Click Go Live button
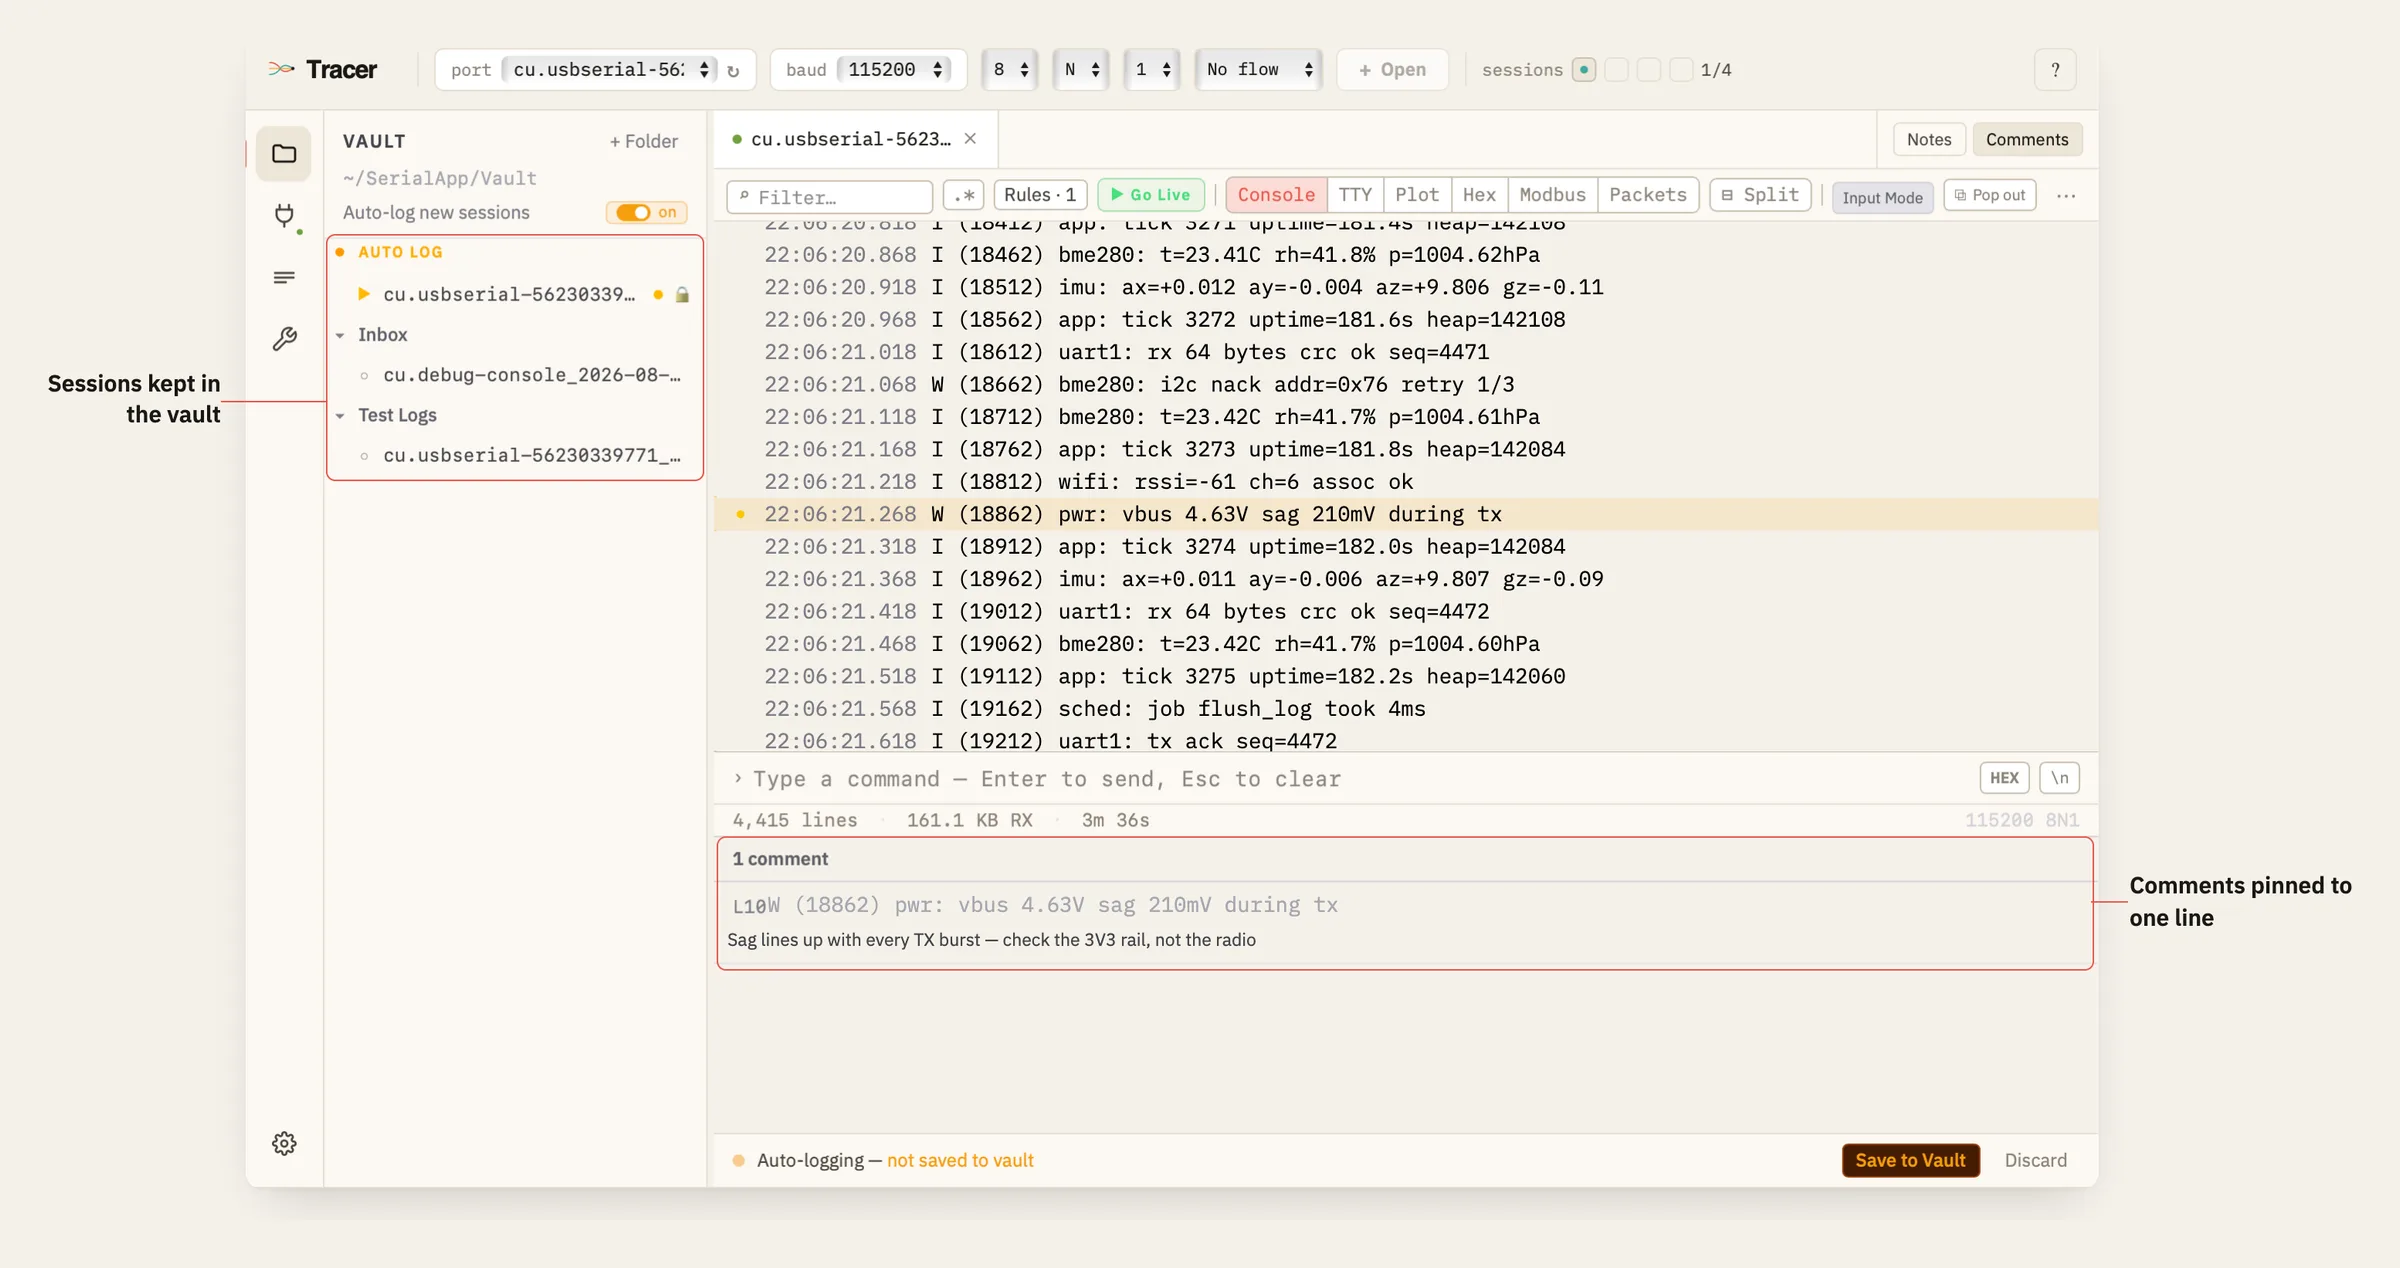 point(1150,195)
